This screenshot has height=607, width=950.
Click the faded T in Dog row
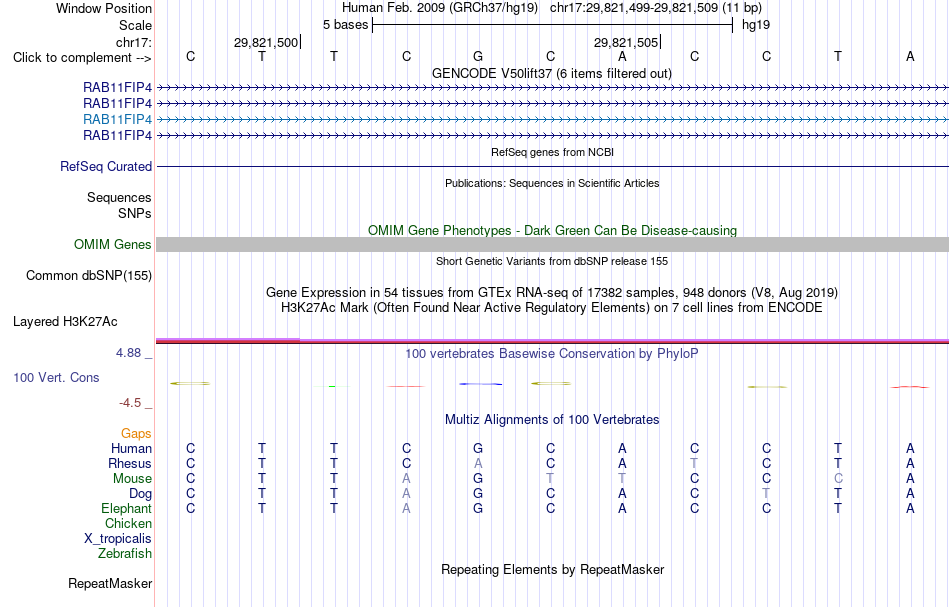766,494
